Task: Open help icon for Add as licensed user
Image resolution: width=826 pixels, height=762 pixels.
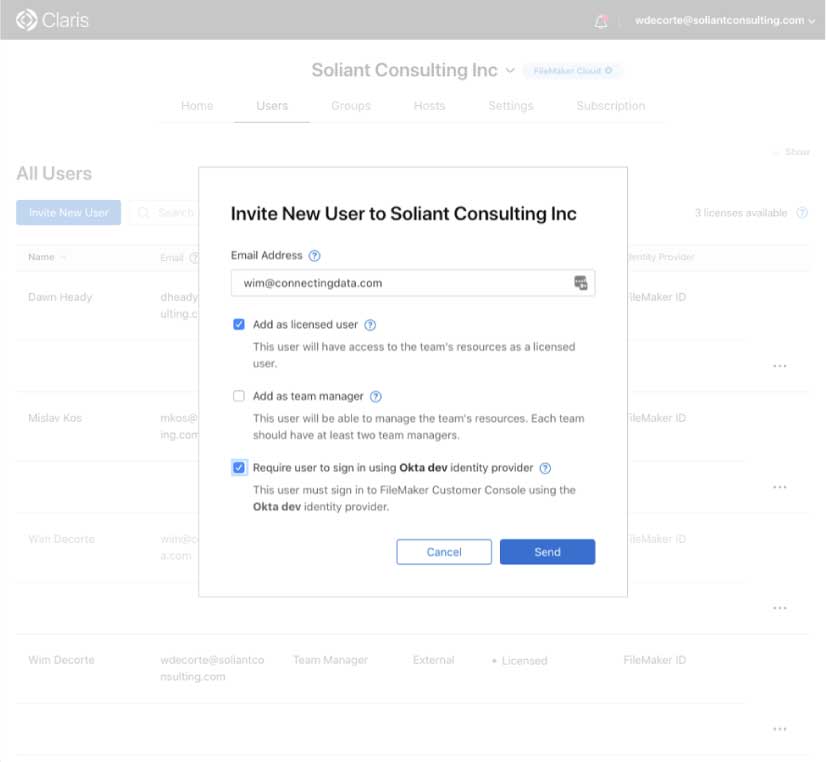Action: coord(370,325)
